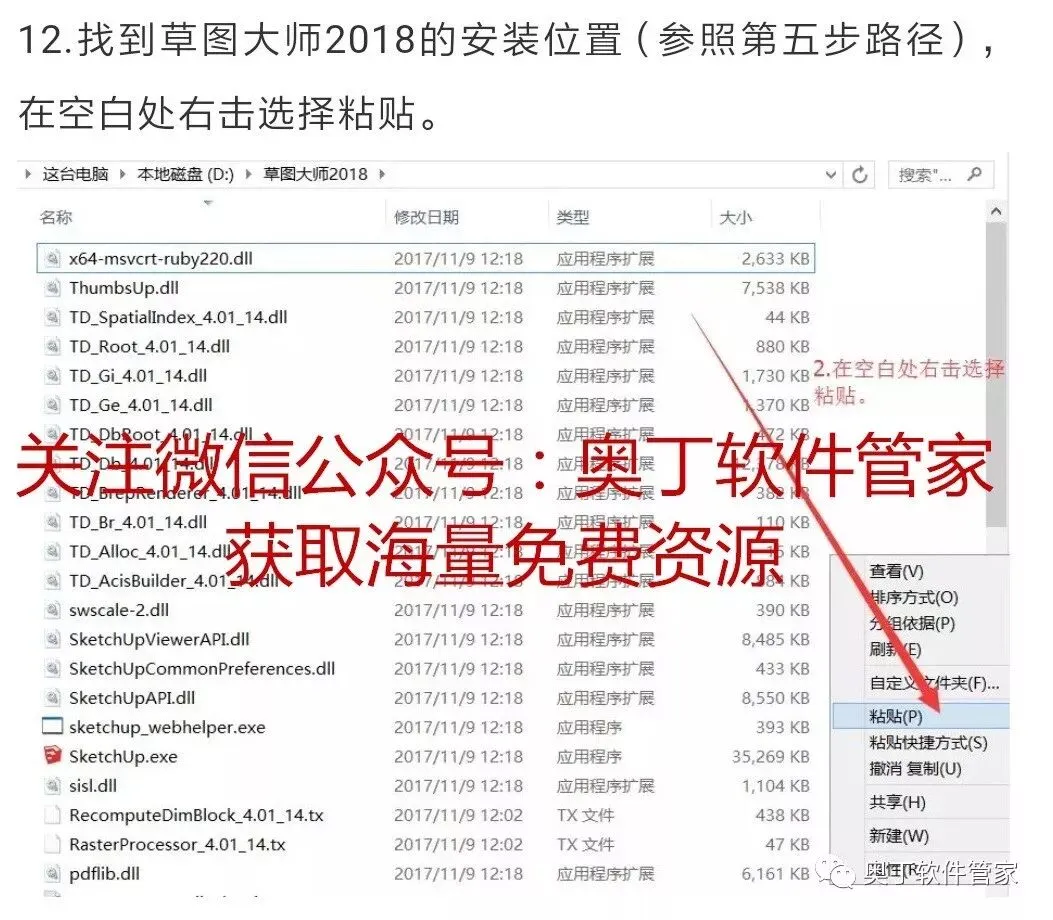Select file name swscale-2.dll
This screenshot has height=920, width=1053.
pos(119,610)
